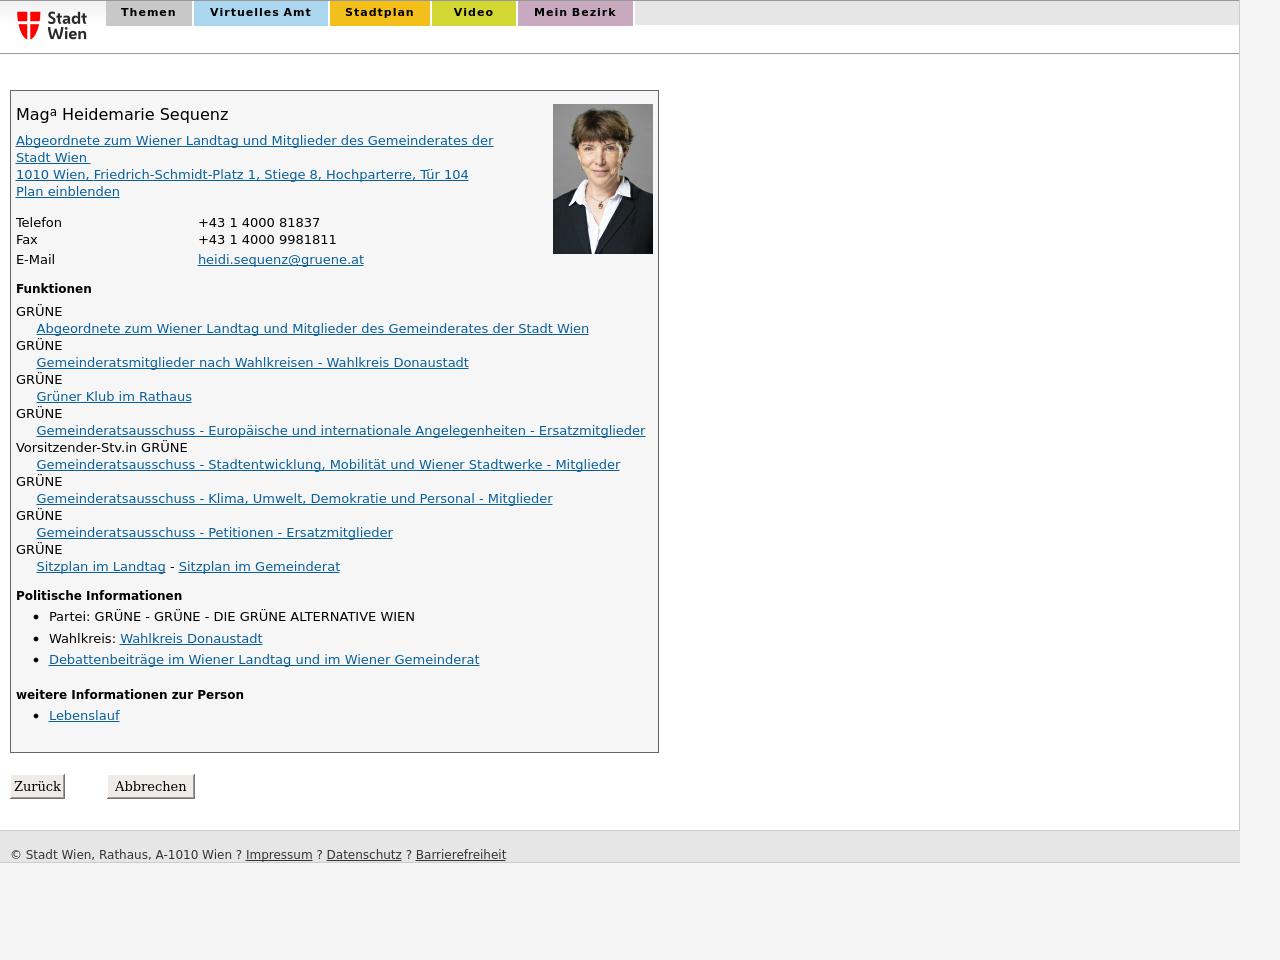Open the Stadtplan tab

(379, 13)
